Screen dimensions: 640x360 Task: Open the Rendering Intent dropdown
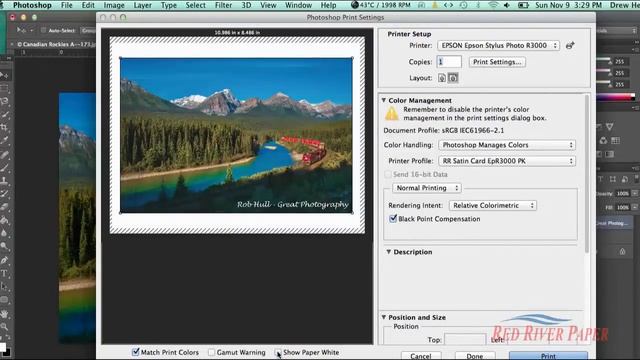tap(493, 205)
